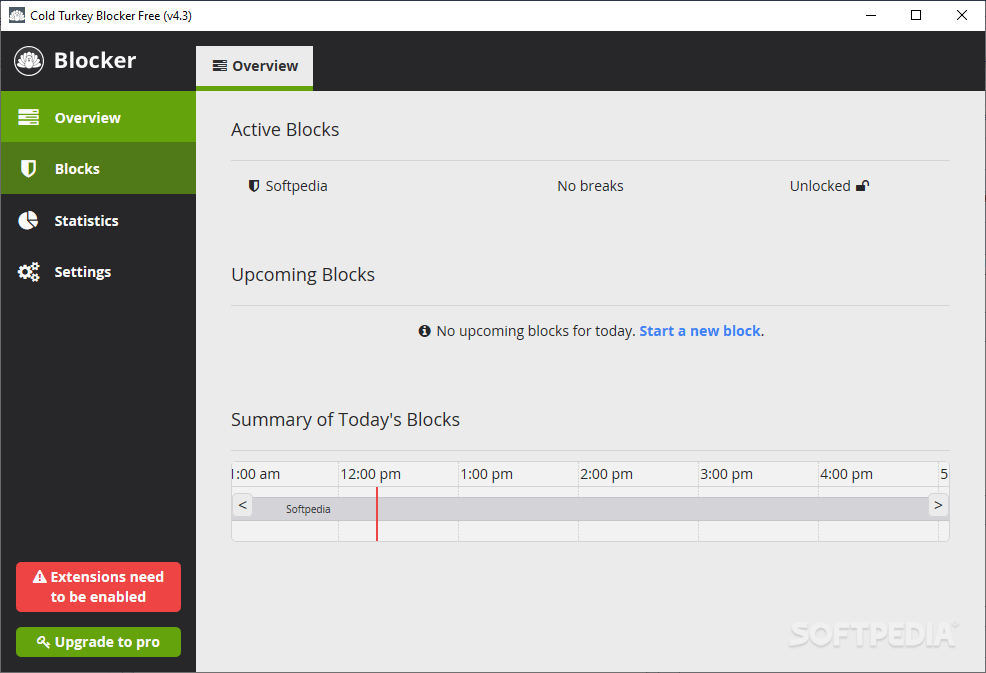
Task: Click the Start a new block link
Action: point(699,330)
